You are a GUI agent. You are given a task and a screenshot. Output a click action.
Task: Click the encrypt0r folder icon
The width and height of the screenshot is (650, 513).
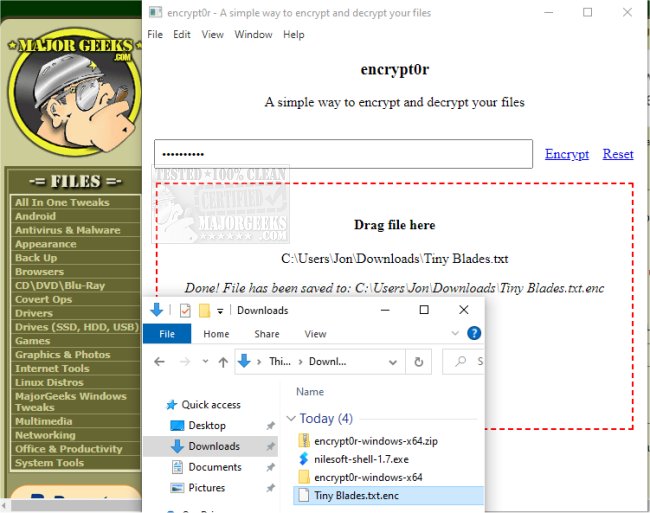tap(304, 477)
